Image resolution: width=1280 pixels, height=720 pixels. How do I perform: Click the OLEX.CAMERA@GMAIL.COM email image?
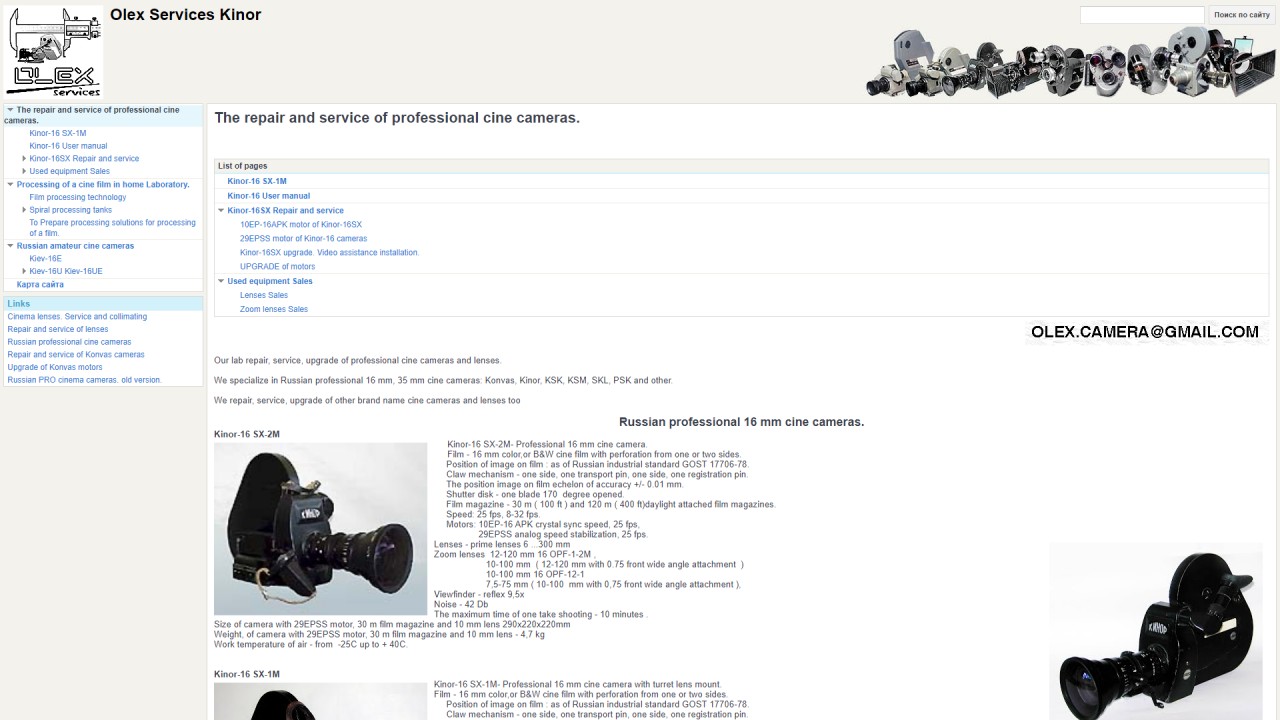[x=1146, y=332]
